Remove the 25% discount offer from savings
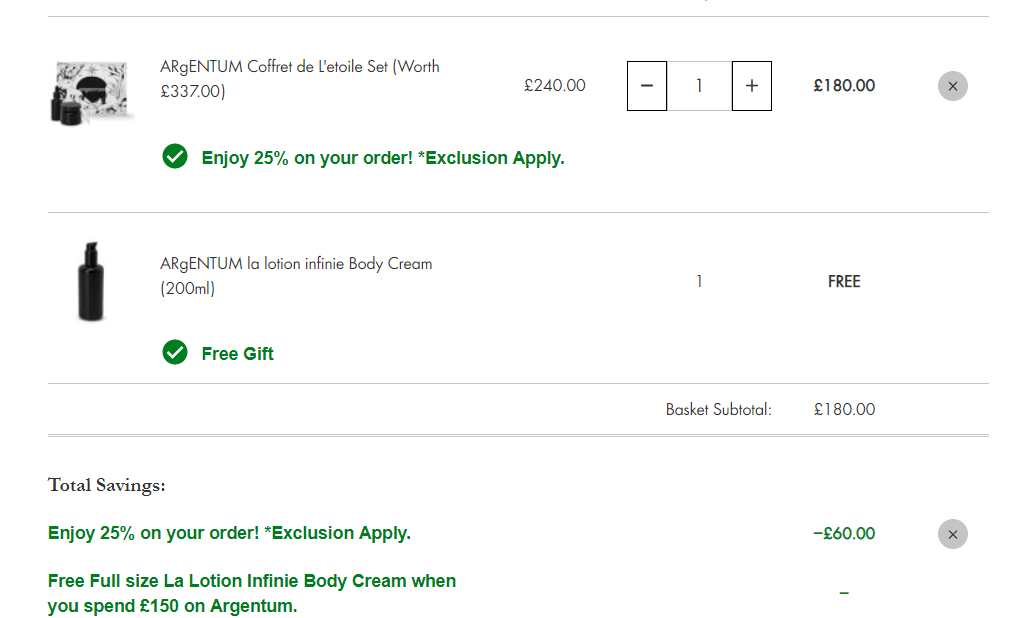1012x618 pixels. tap(953, 534)
